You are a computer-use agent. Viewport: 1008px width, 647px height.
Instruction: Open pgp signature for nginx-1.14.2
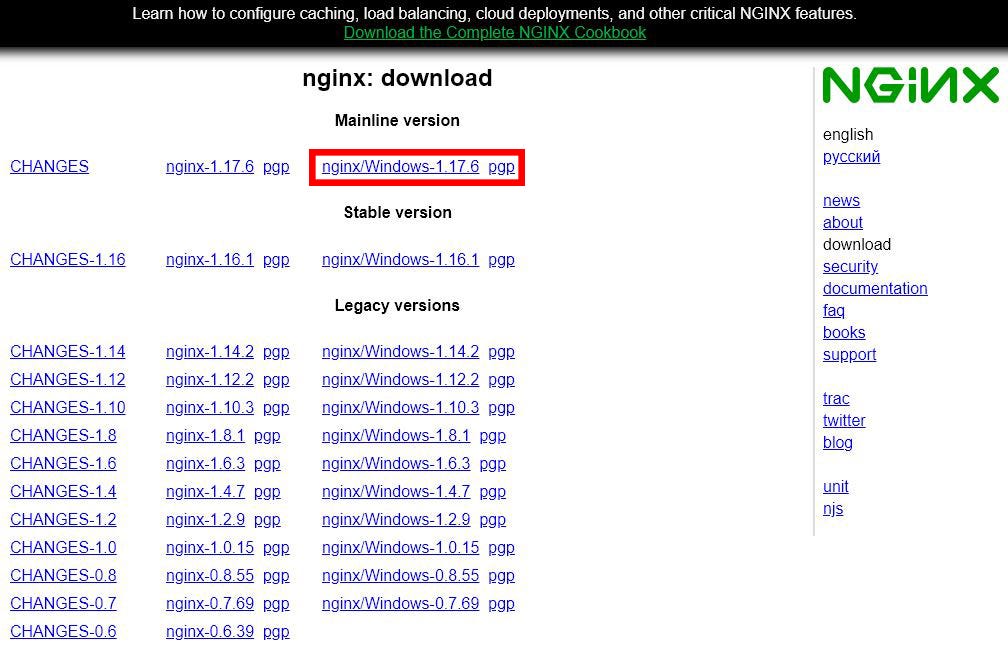[276, 352]
